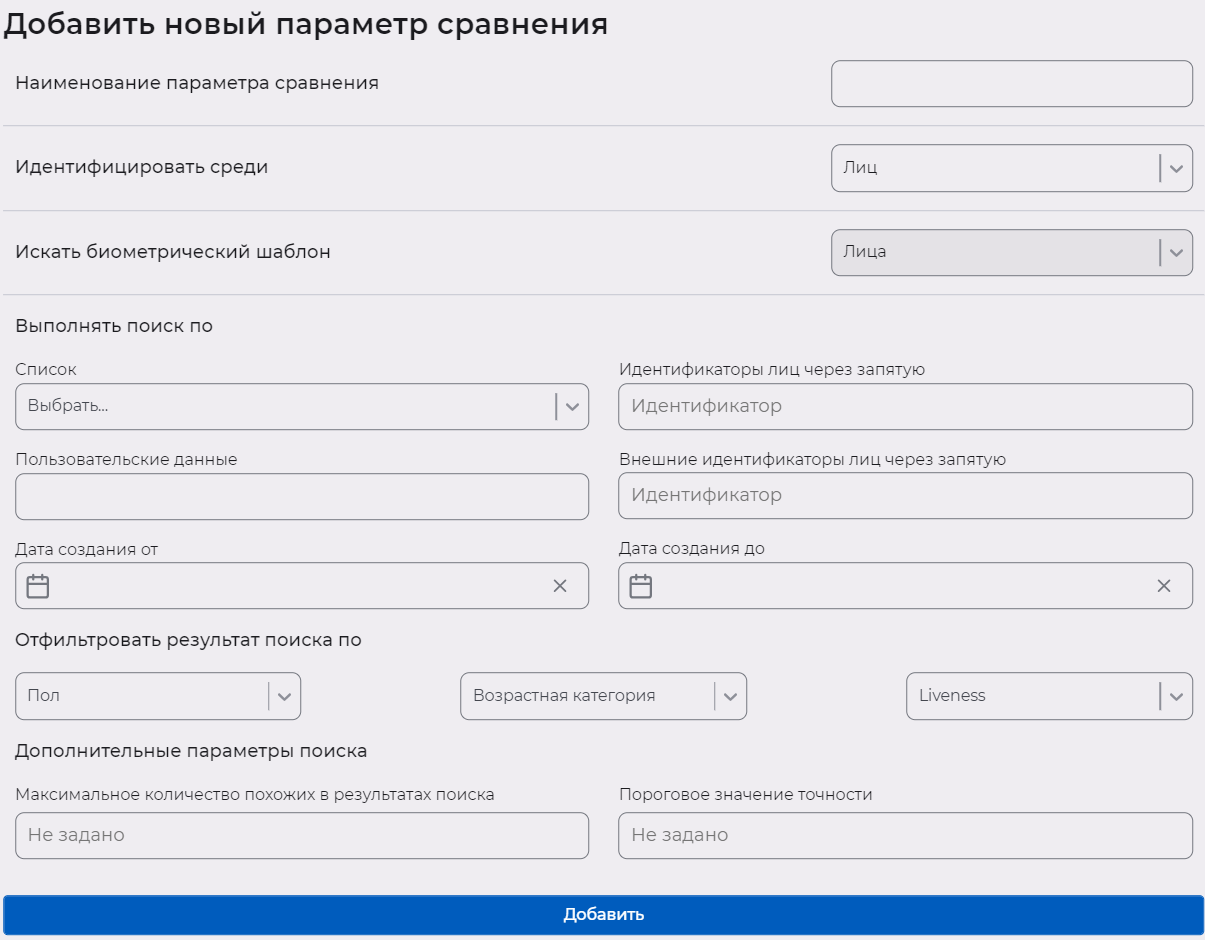Open the Возрастная категория filter dropdown
Image resolution: width=1205 pixels, height=940 pixels.
tap(603, 696)
